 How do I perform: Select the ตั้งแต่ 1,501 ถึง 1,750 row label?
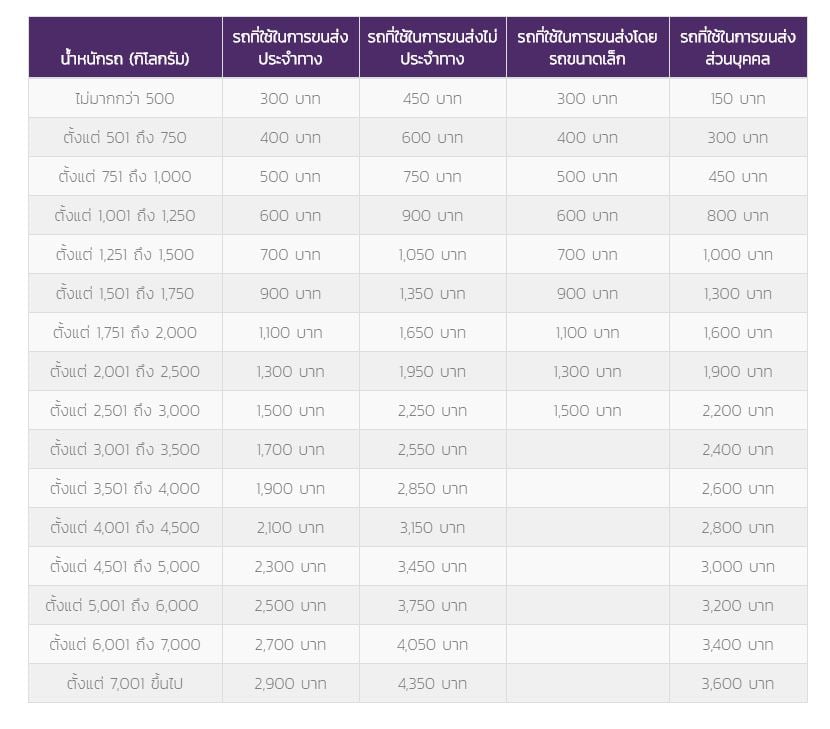point(125,293)
